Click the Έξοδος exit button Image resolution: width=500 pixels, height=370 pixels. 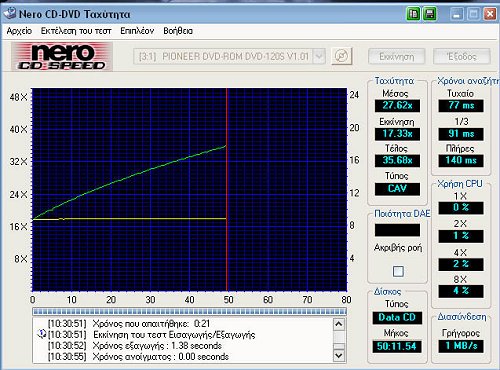462,56
